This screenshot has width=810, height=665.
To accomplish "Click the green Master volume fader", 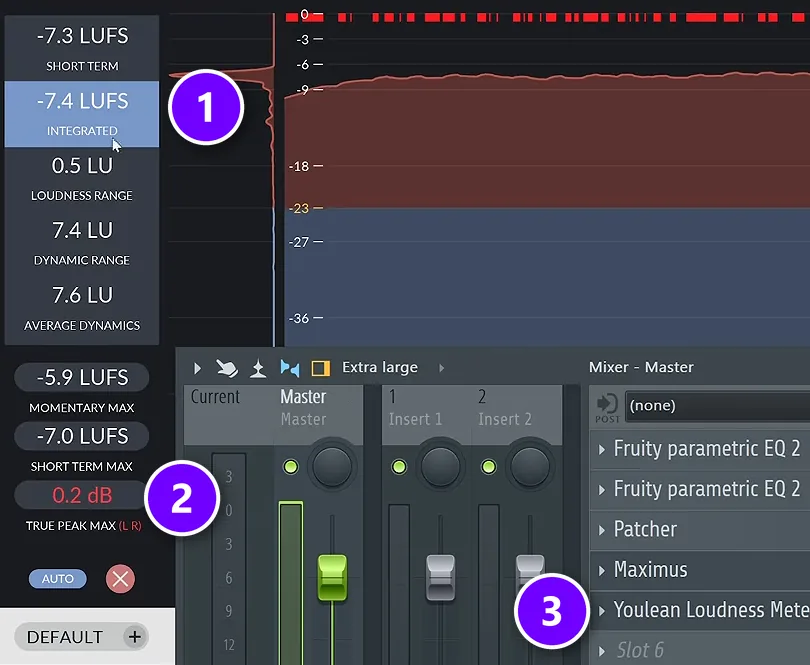I will (x=332, y=578).
